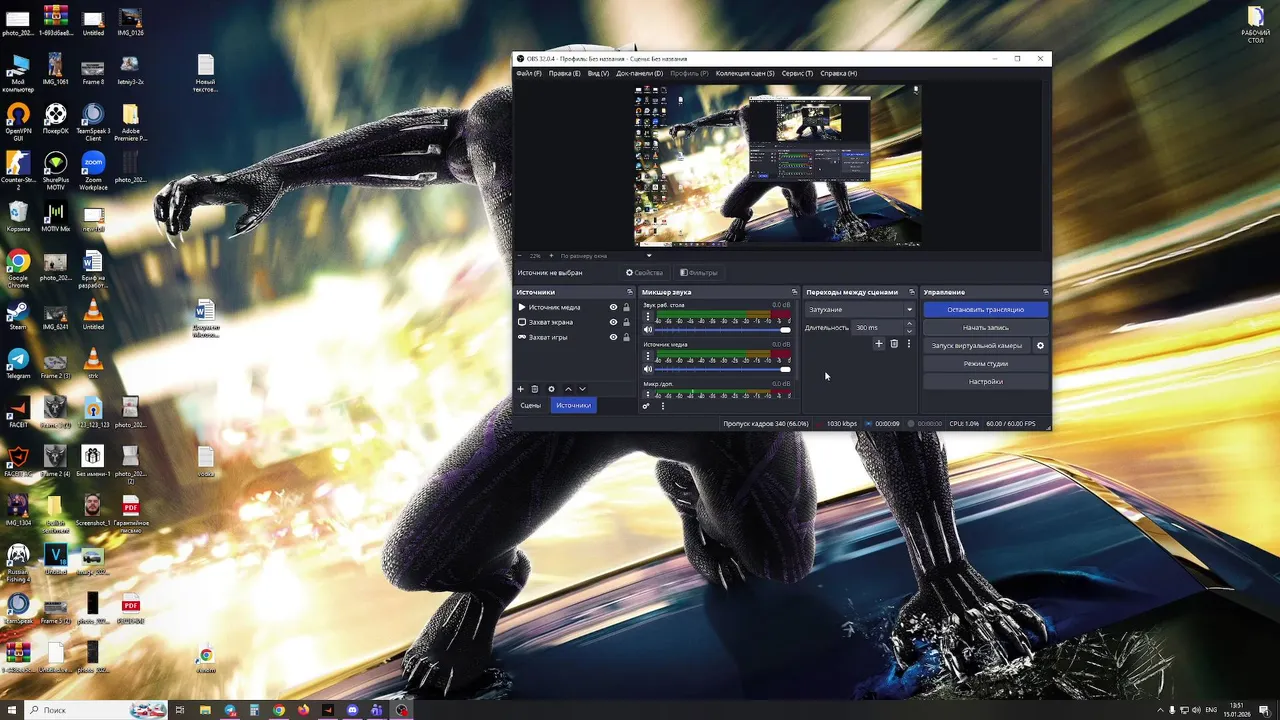Toggle lock on Захват игры source
This screenshot has height=720, width=1280.
tap(627, 337)
